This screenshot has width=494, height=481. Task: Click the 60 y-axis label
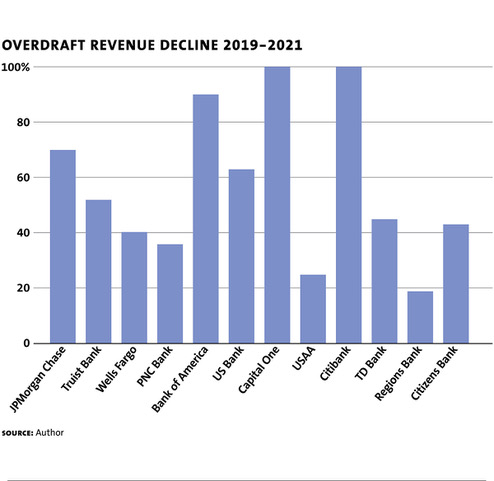pos(23,178)
